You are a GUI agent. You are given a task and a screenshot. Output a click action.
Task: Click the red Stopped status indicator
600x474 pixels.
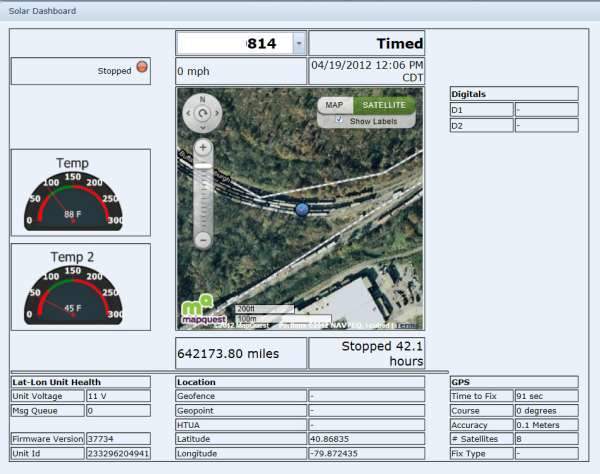(x=141, y=70)
